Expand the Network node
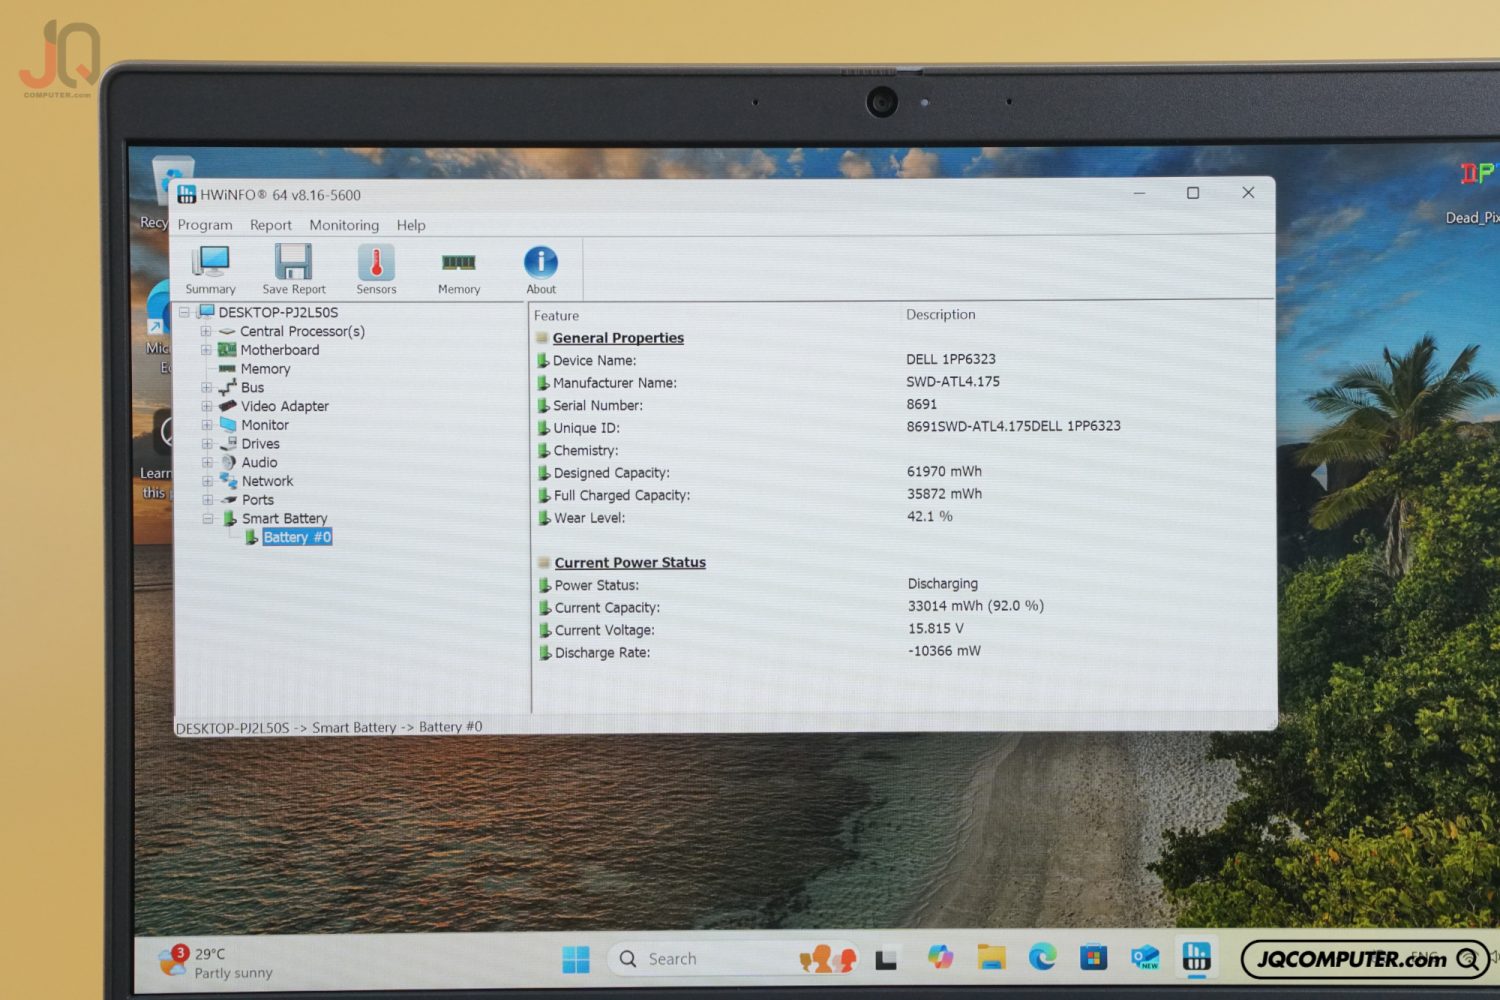1500x1000 pixels. click(x=206, y=481)
